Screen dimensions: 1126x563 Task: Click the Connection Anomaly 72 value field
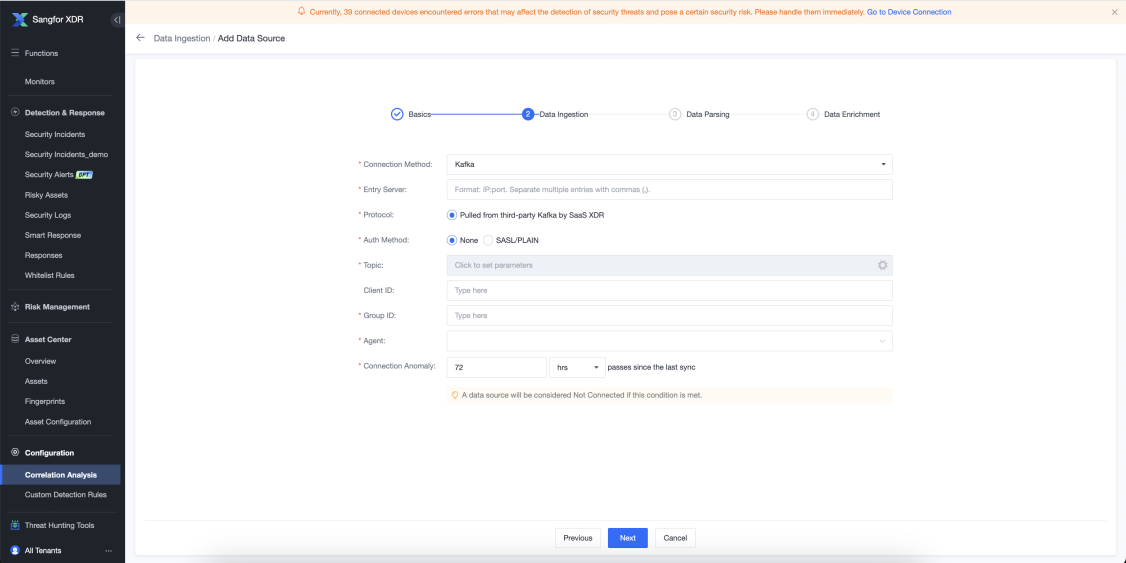[497, 367]
